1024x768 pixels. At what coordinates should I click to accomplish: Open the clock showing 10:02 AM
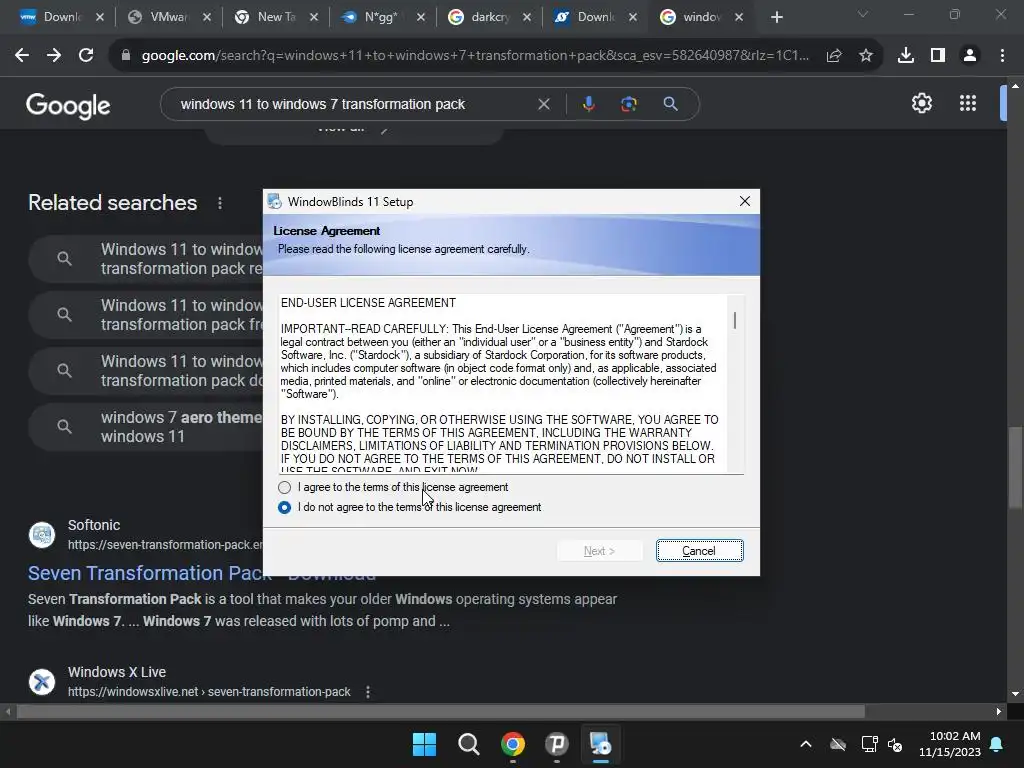950,744
